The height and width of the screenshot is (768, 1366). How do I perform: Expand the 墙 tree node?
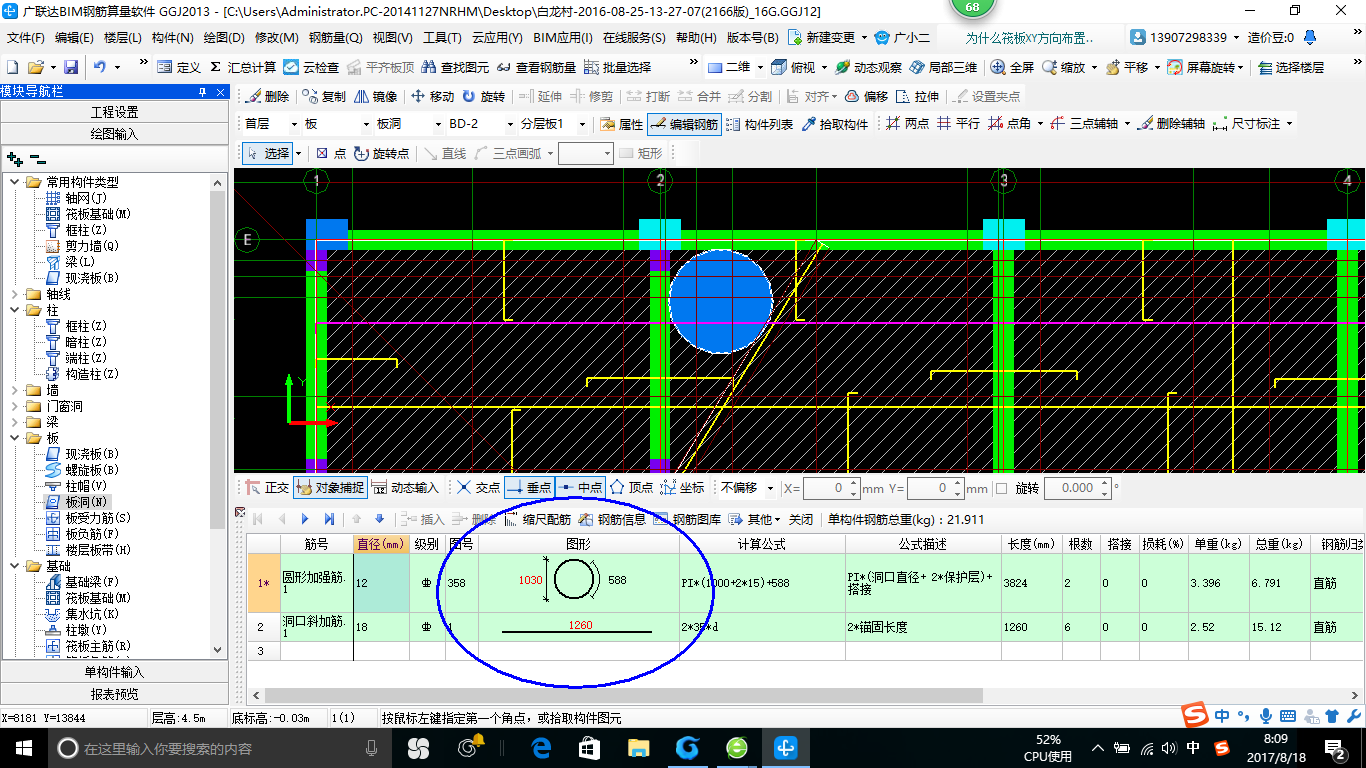[15, 390]
